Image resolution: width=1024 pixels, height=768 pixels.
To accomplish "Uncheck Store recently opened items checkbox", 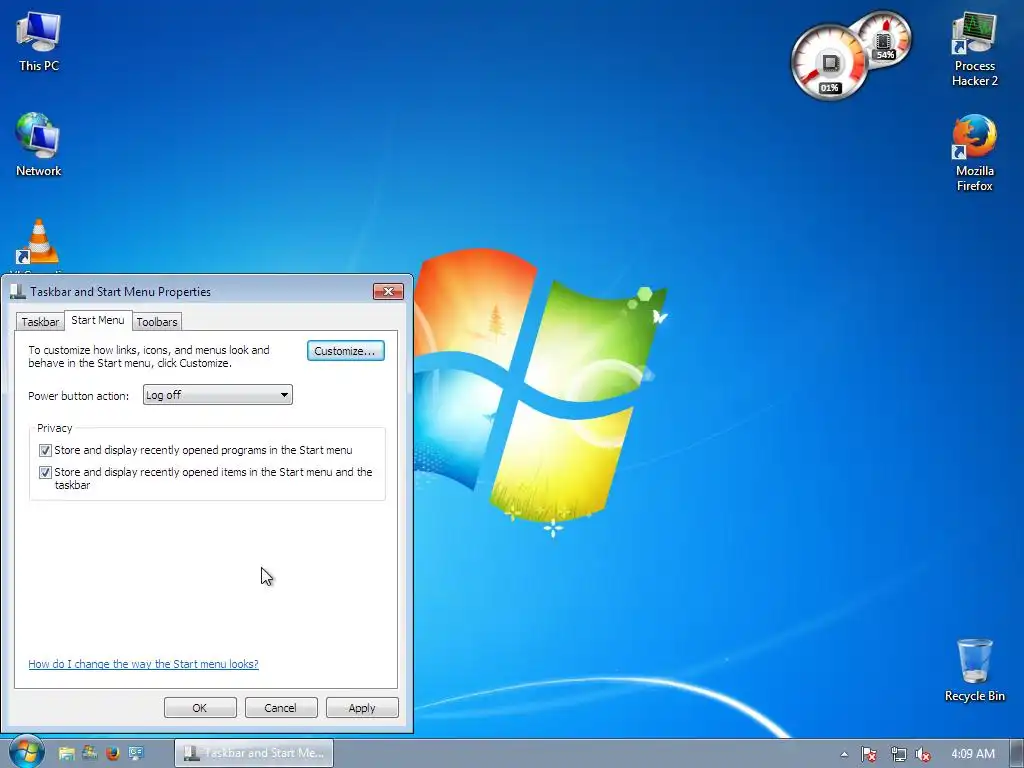I will (45, 472).
